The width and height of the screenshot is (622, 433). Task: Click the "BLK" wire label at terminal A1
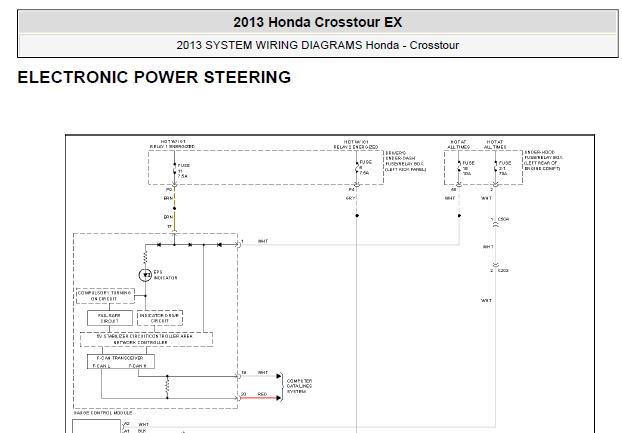point(142,431)
